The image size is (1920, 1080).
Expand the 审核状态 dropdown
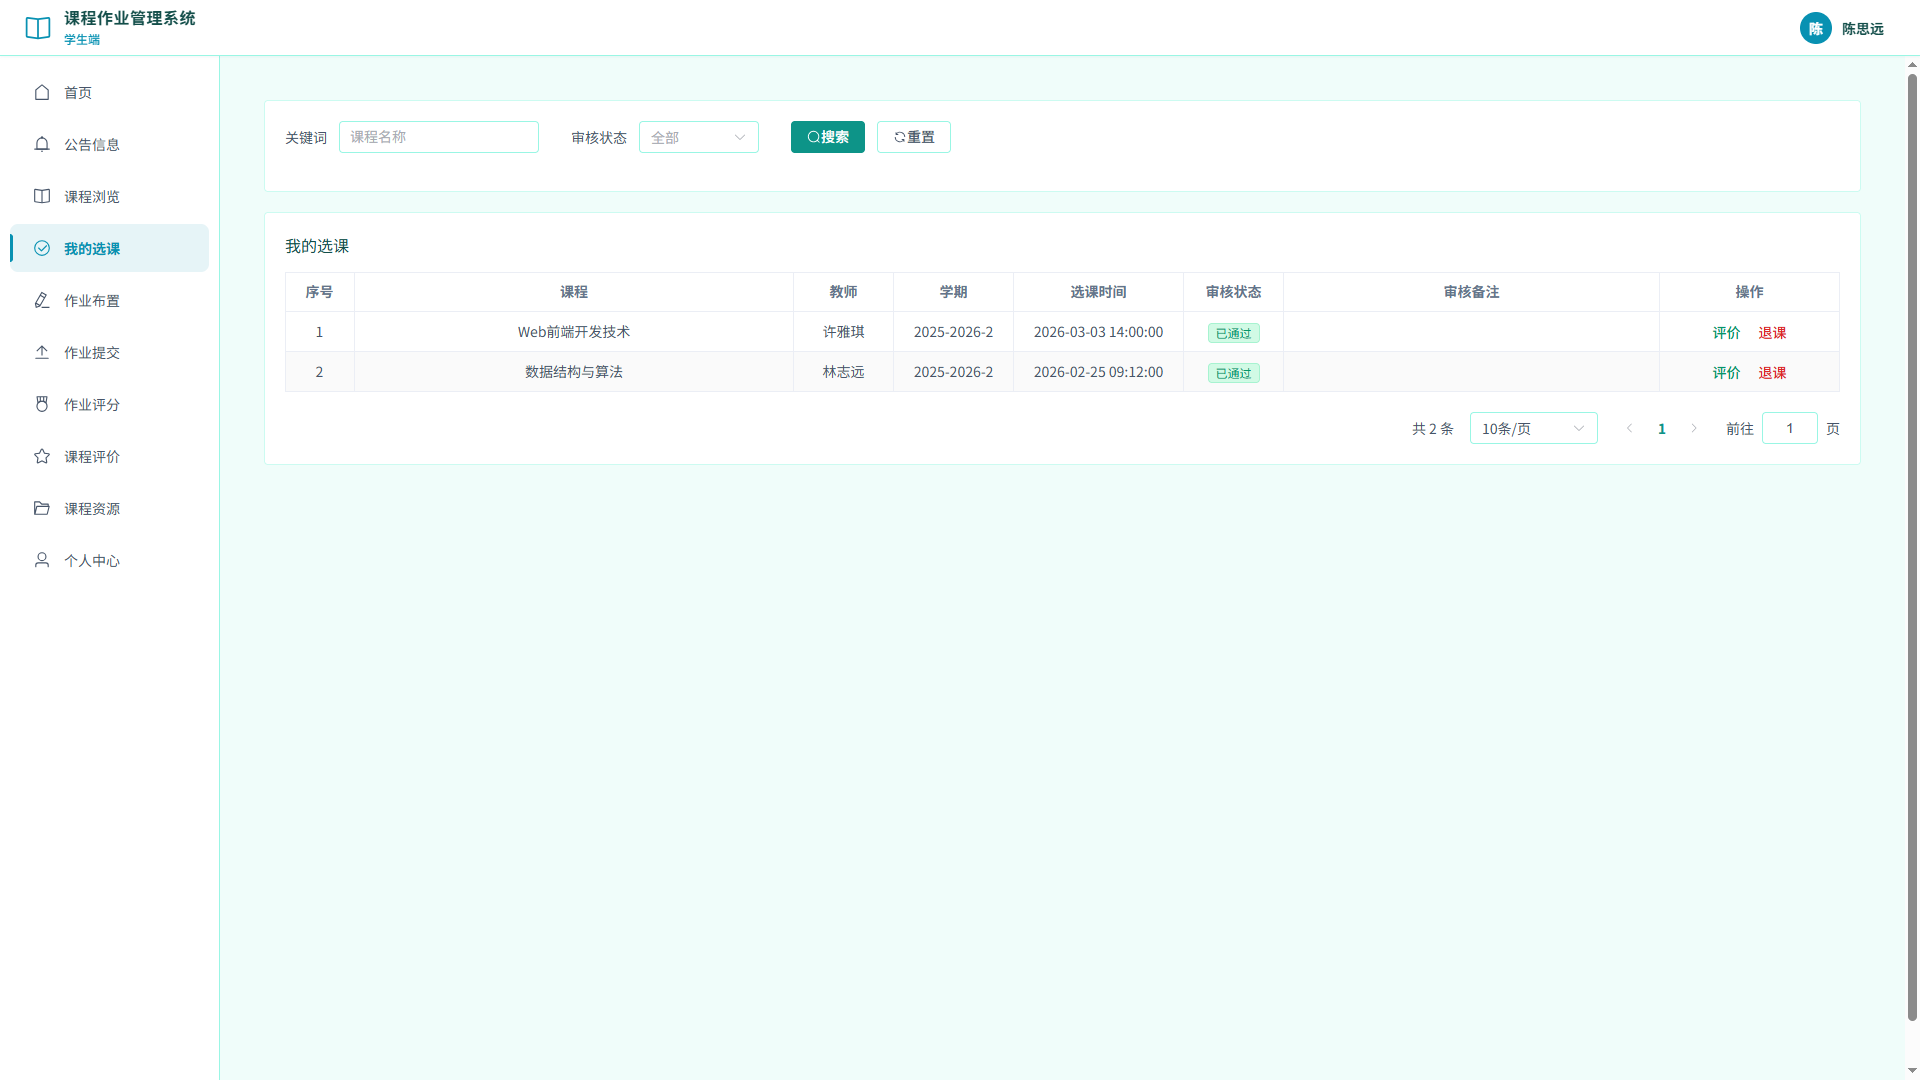(x=699, y=137)
